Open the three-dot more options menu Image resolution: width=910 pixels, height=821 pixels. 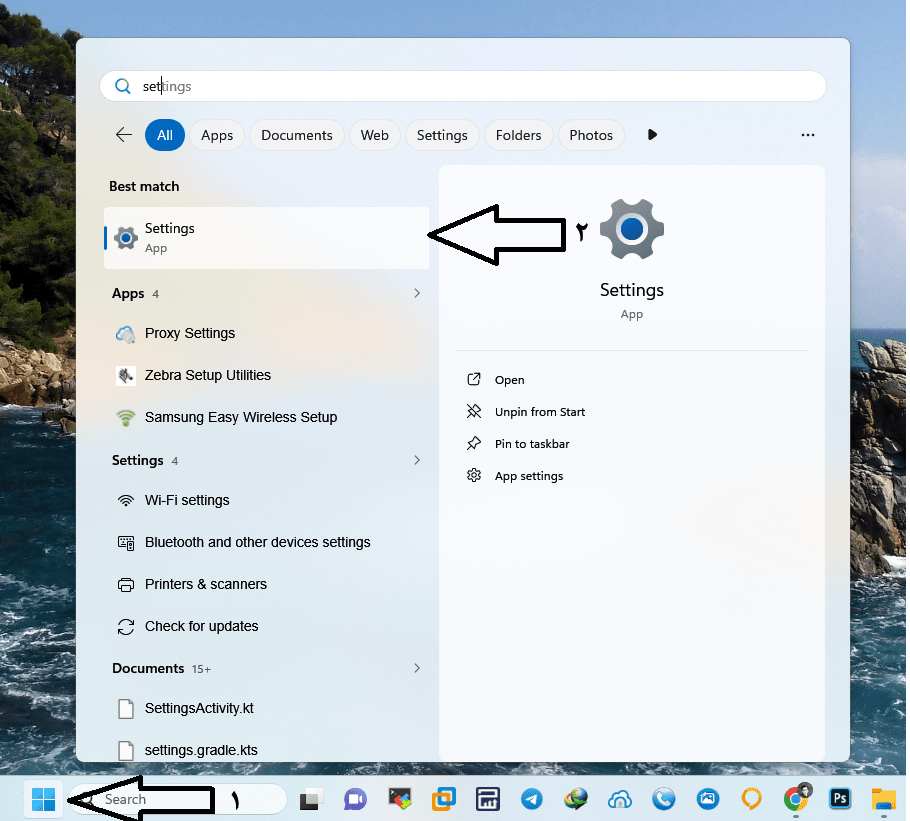[807, 135]
